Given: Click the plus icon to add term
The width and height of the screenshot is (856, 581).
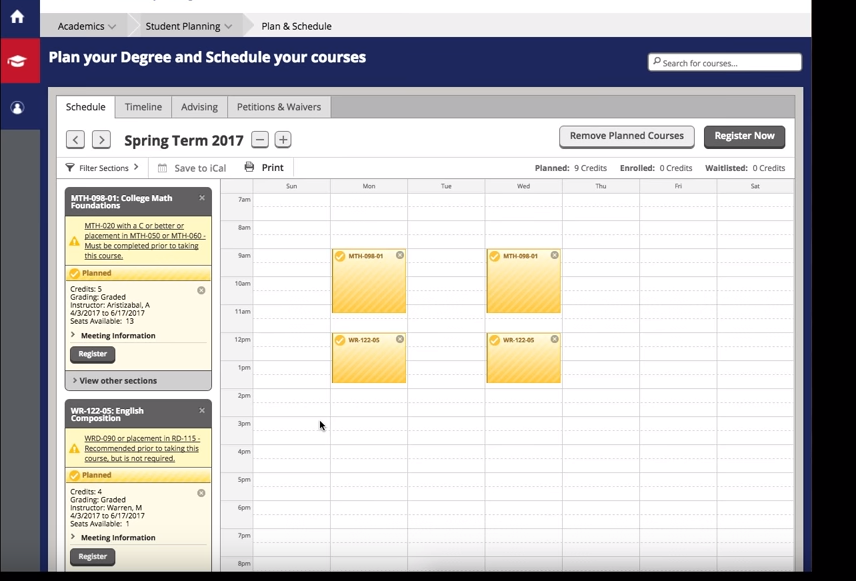Looking at the screenshot, I should pos(283,140).
